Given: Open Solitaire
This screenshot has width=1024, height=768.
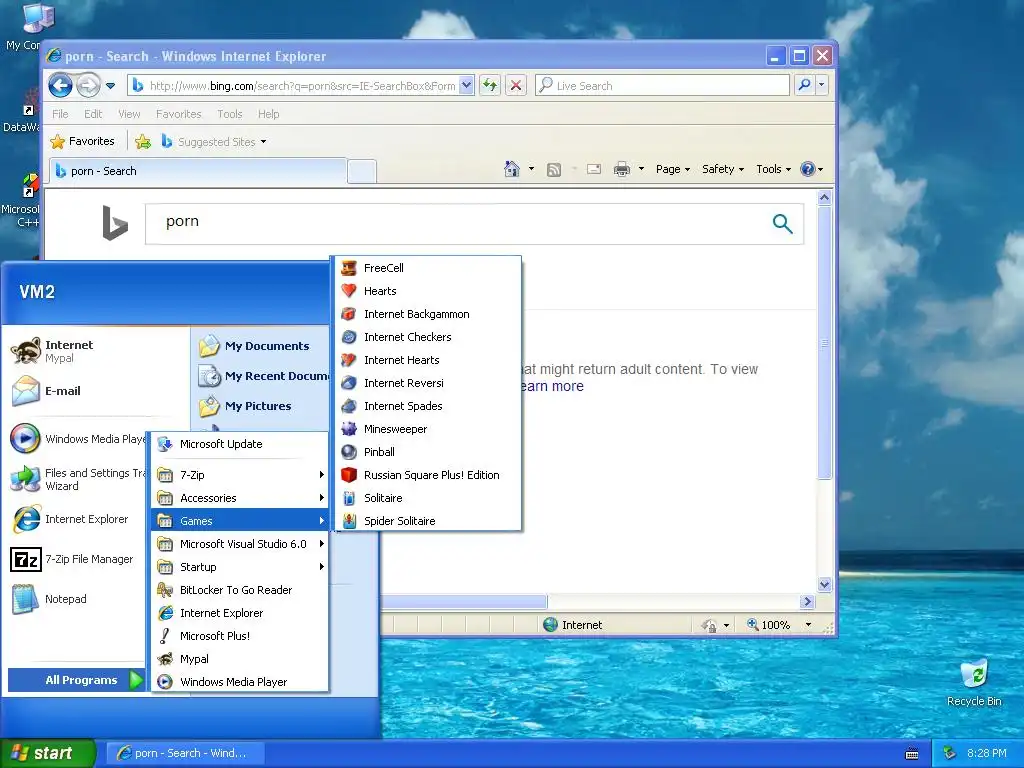Looking at the screenshot, I should [x=428, y=498].
